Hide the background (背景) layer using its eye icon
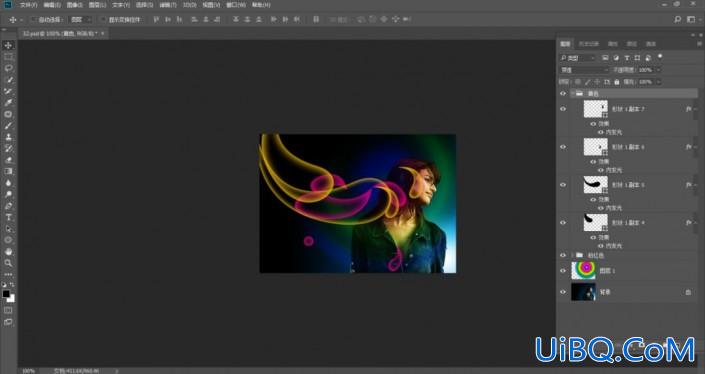705x374 pixels. pos(563,292)
